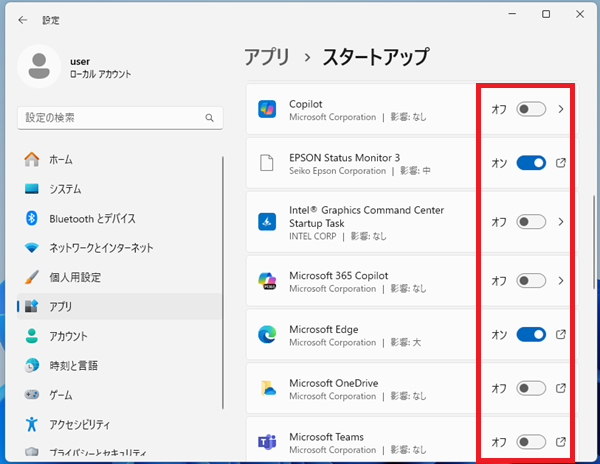Click EPSON Status Monitor file icon
The width and height of the screenshot is (600, 464).
[267, 163]
